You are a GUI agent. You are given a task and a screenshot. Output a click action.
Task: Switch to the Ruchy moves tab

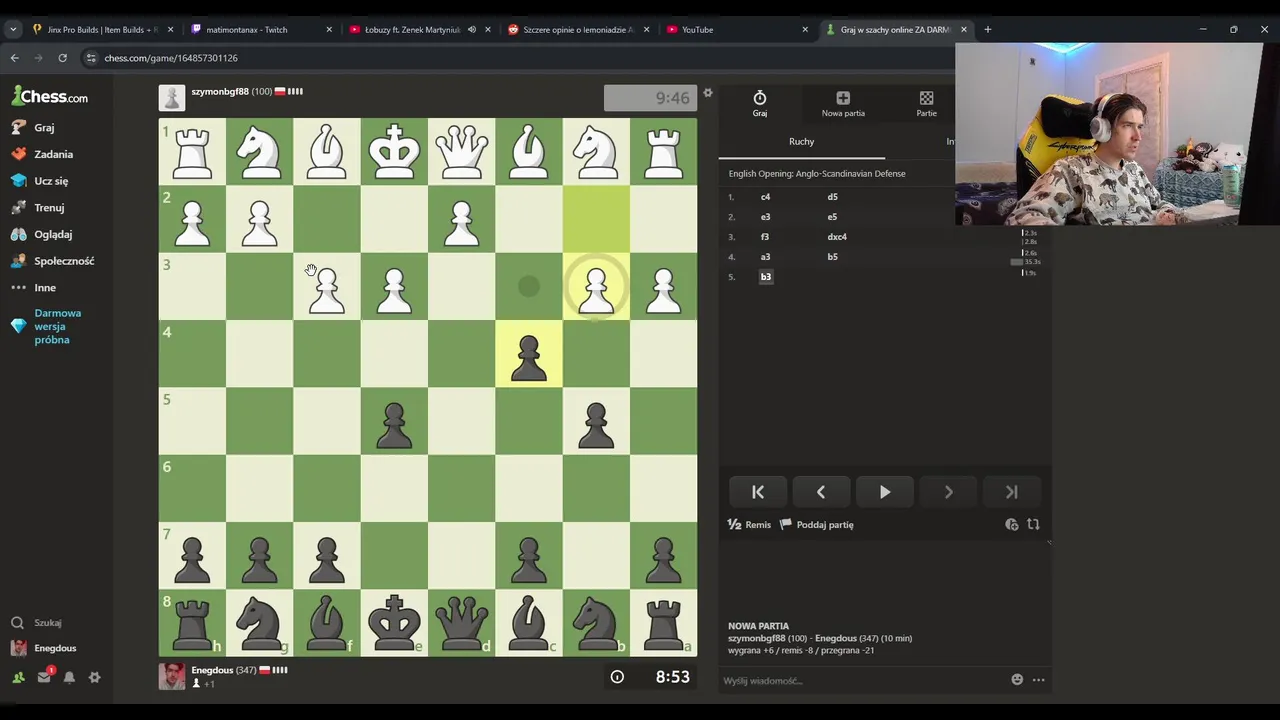point(801,142)
